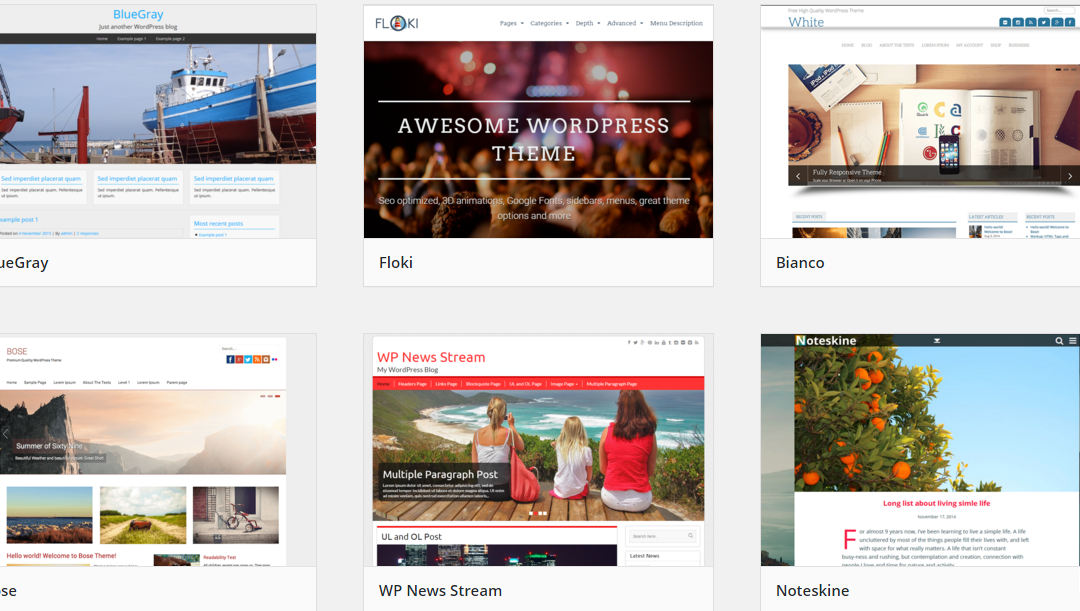Click 'WP News Stream' red title in preview
1080x611 pixels.
431,357
